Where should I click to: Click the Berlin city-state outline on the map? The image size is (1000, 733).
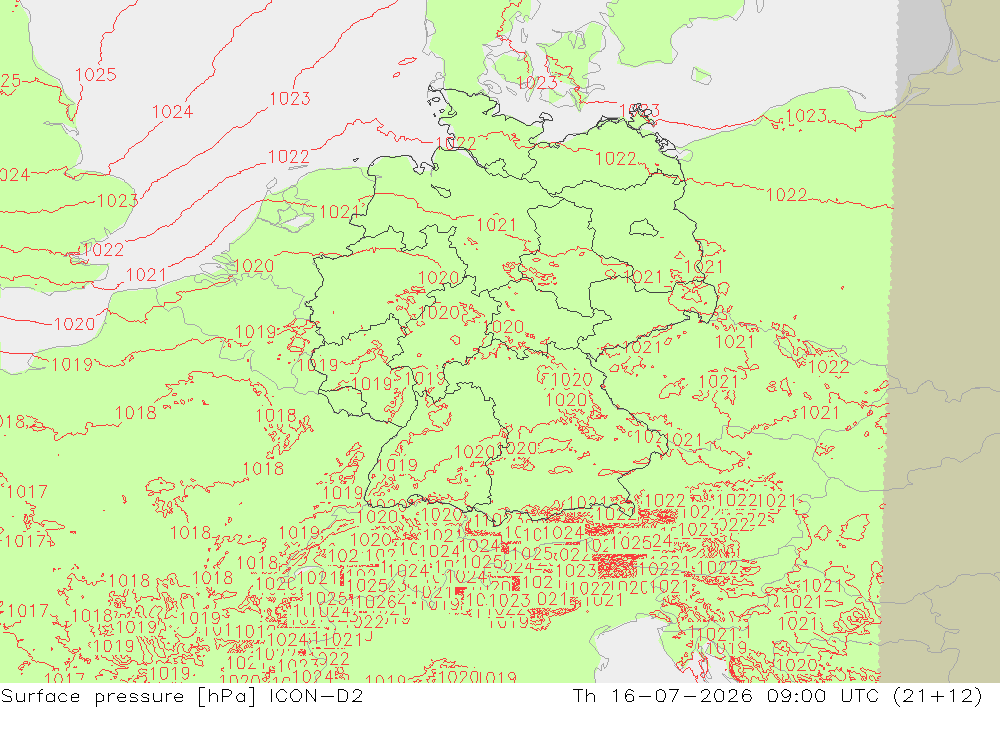point(643,228)
